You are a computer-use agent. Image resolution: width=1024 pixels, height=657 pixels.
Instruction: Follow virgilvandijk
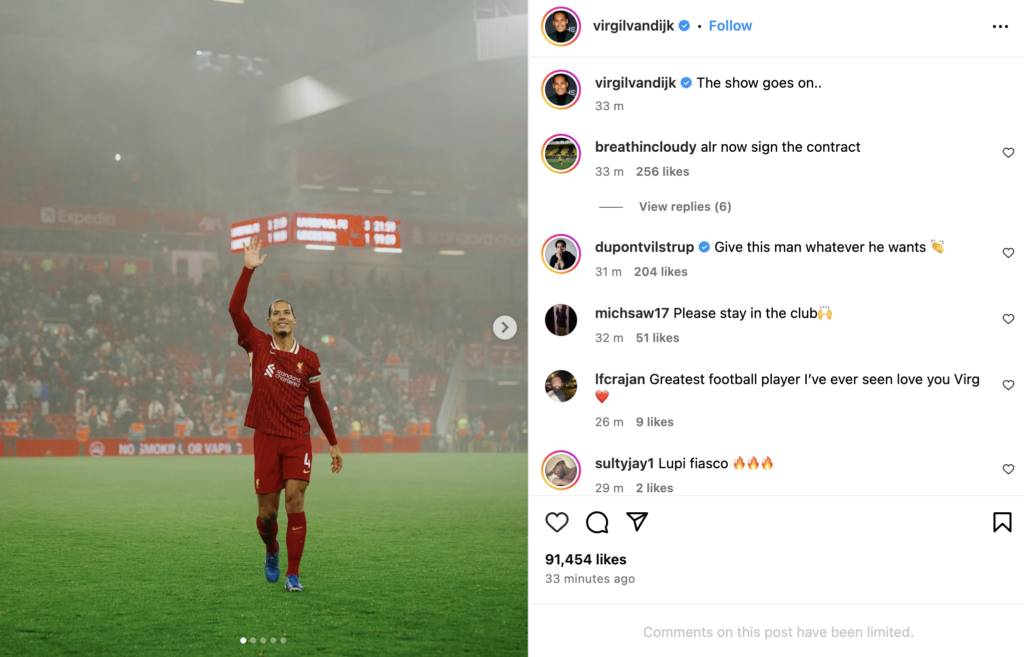click(730, 25)
